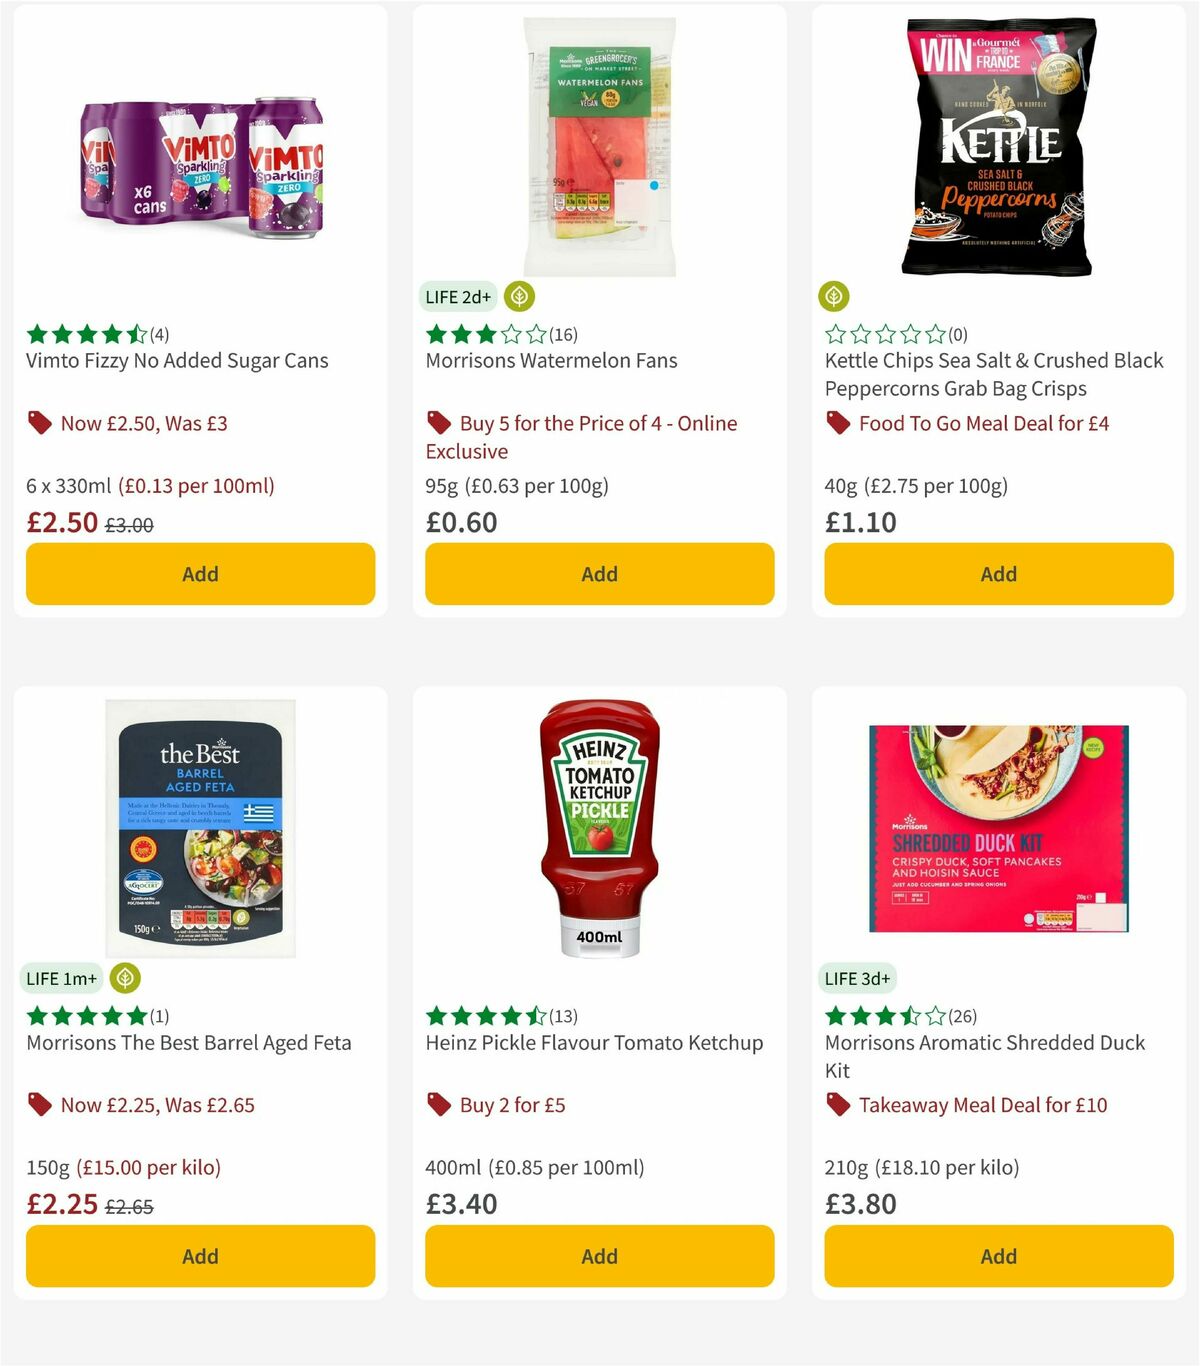Click the red offer tag icon on the Vimto deal
The width and height of the screenshot is (1200, 1366).
[x=40, y=423]
